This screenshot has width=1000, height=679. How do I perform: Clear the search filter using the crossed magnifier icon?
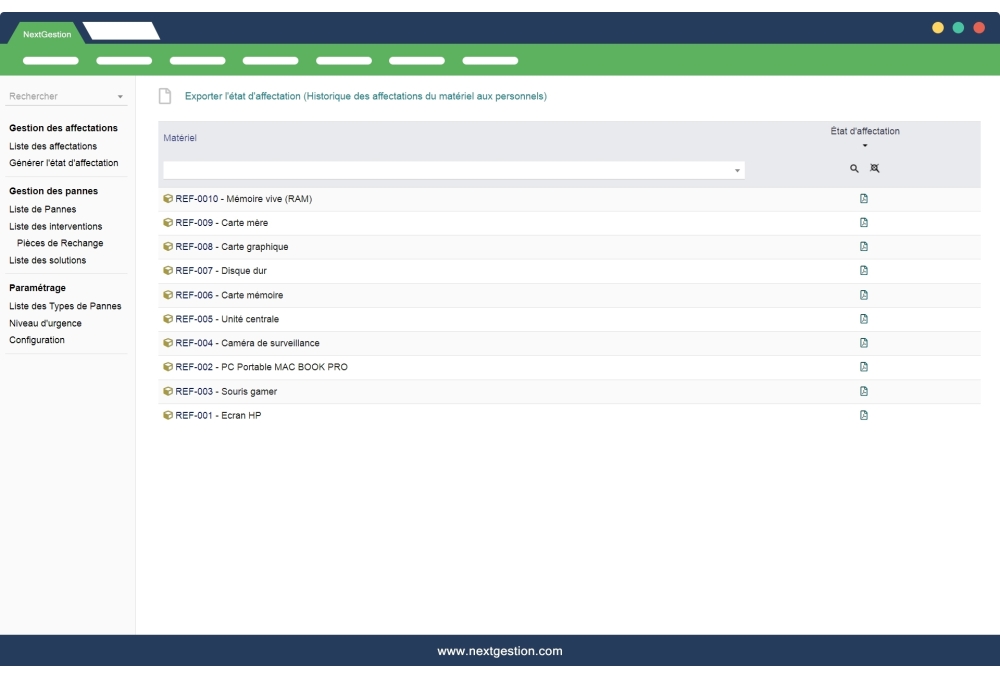point(875,168)
